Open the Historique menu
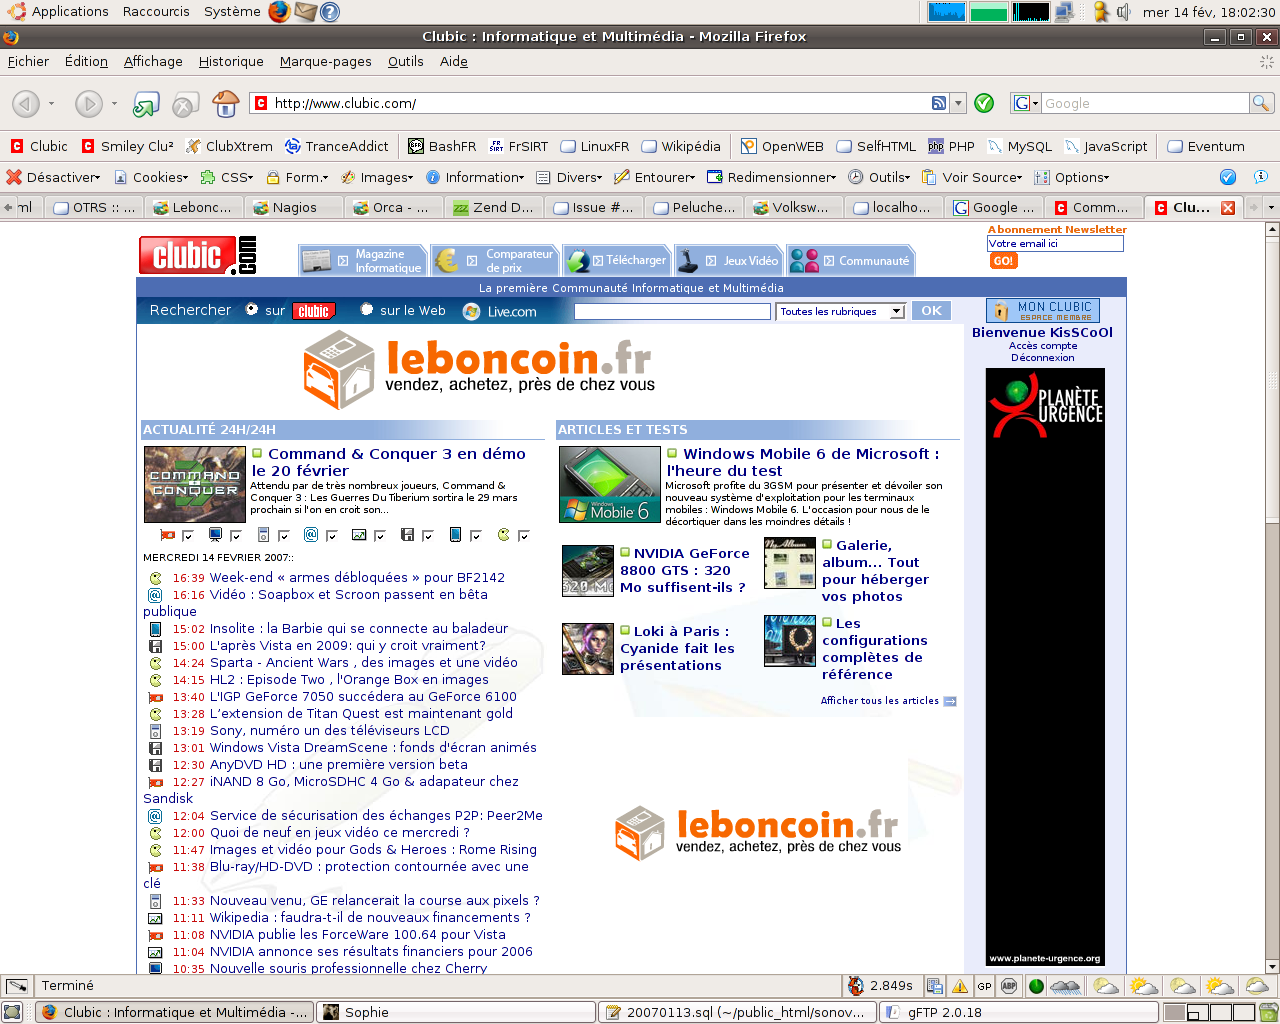1280x1024 pixels. click(x=231, y=61)
